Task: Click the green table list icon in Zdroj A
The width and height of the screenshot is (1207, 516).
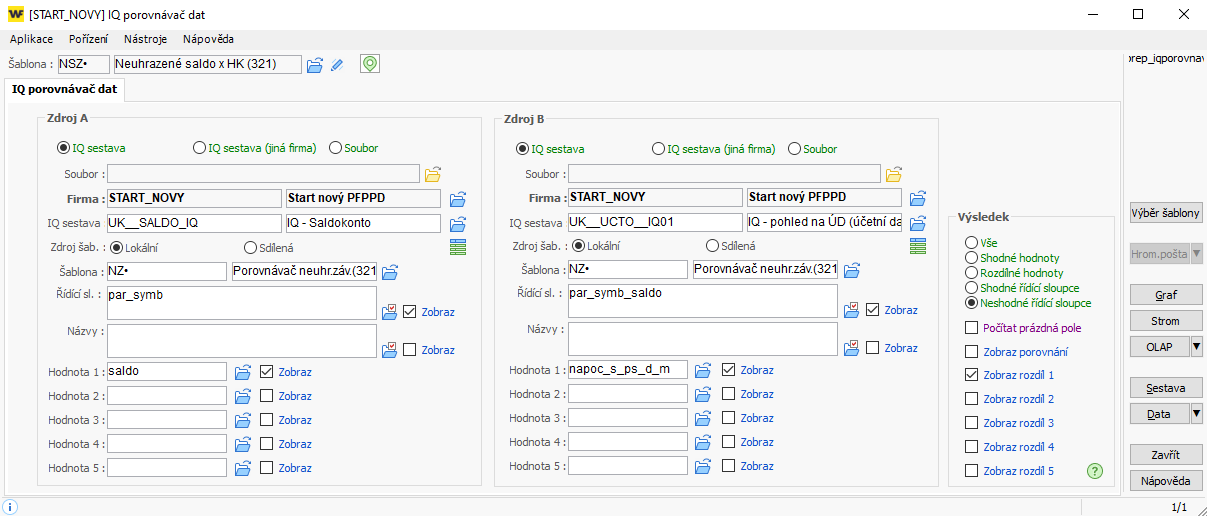Action: pos(458,247)
